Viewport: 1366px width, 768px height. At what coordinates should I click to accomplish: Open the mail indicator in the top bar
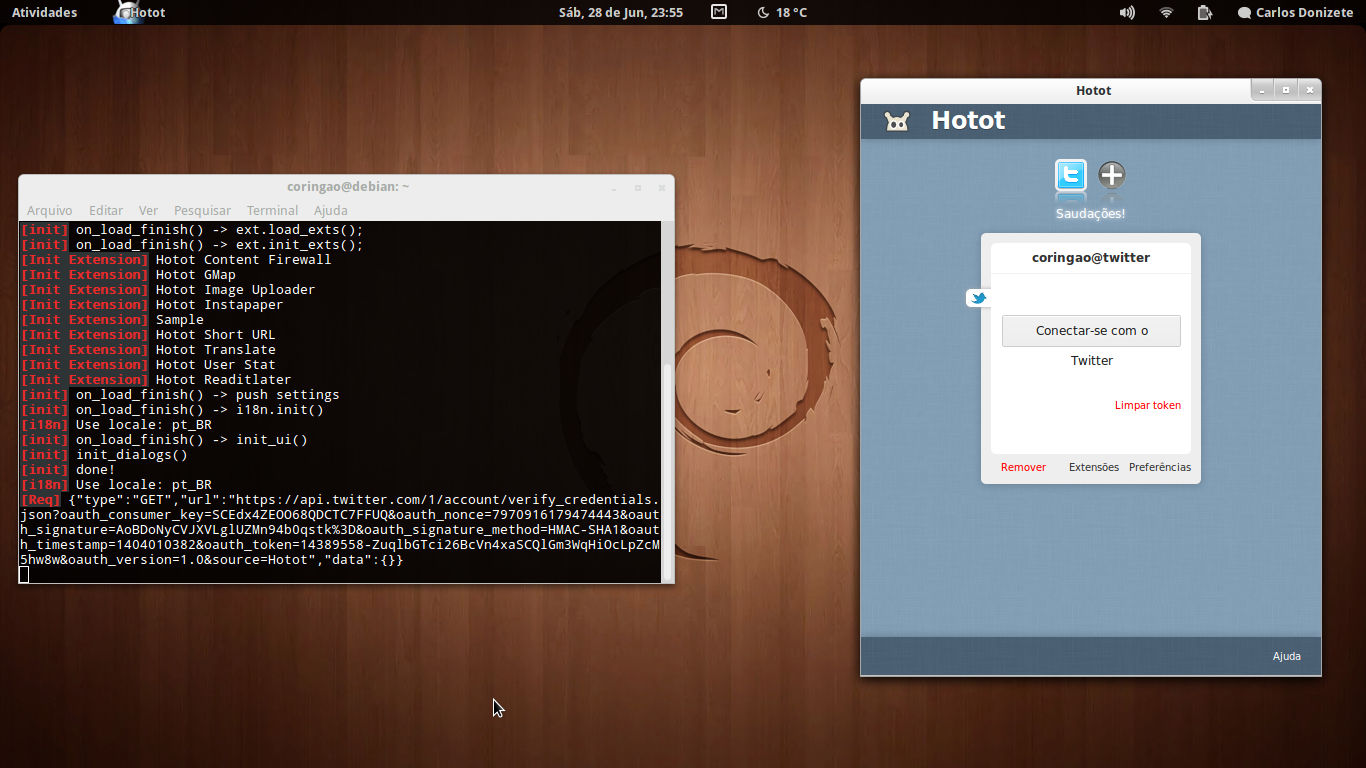719,12
